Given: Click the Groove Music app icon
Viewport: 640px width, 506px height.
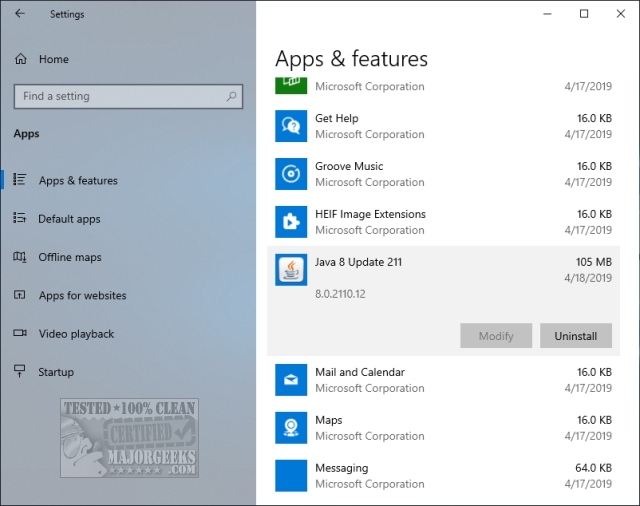Looking at the screenshot, I should (291, 174).
